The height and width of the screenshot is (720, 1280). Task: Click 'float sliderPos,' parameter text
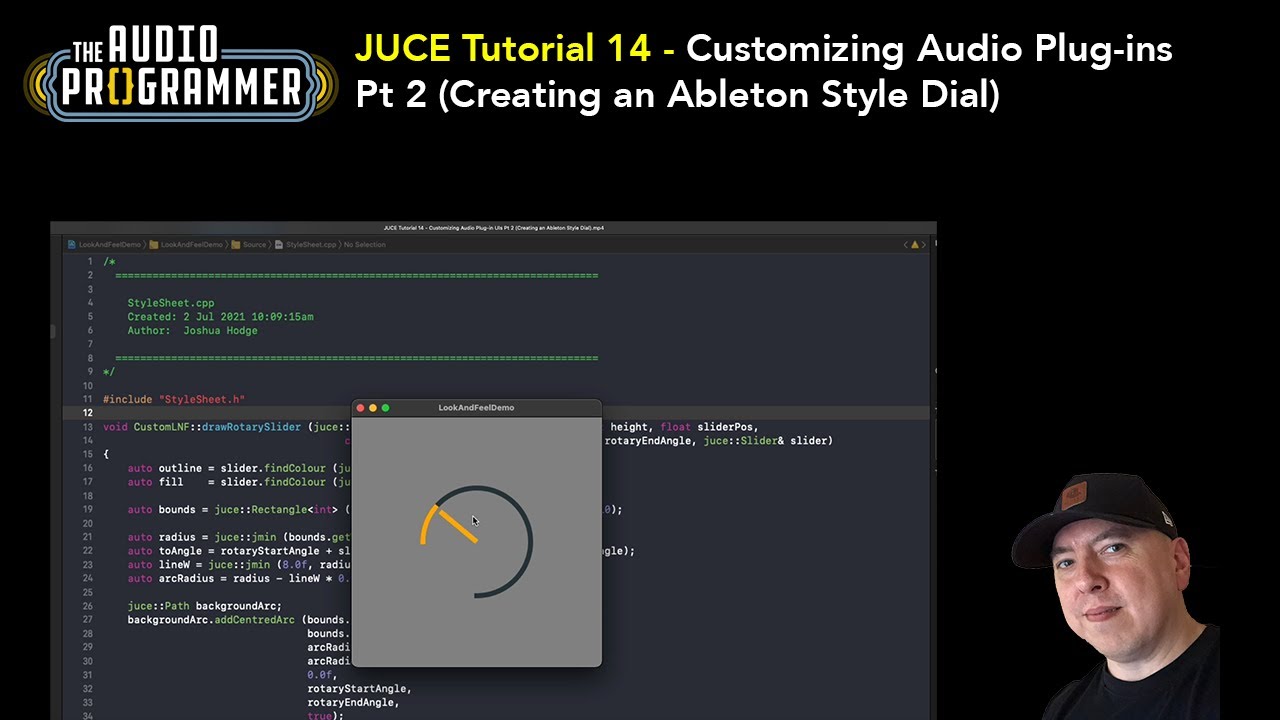[x=709, y=427]
